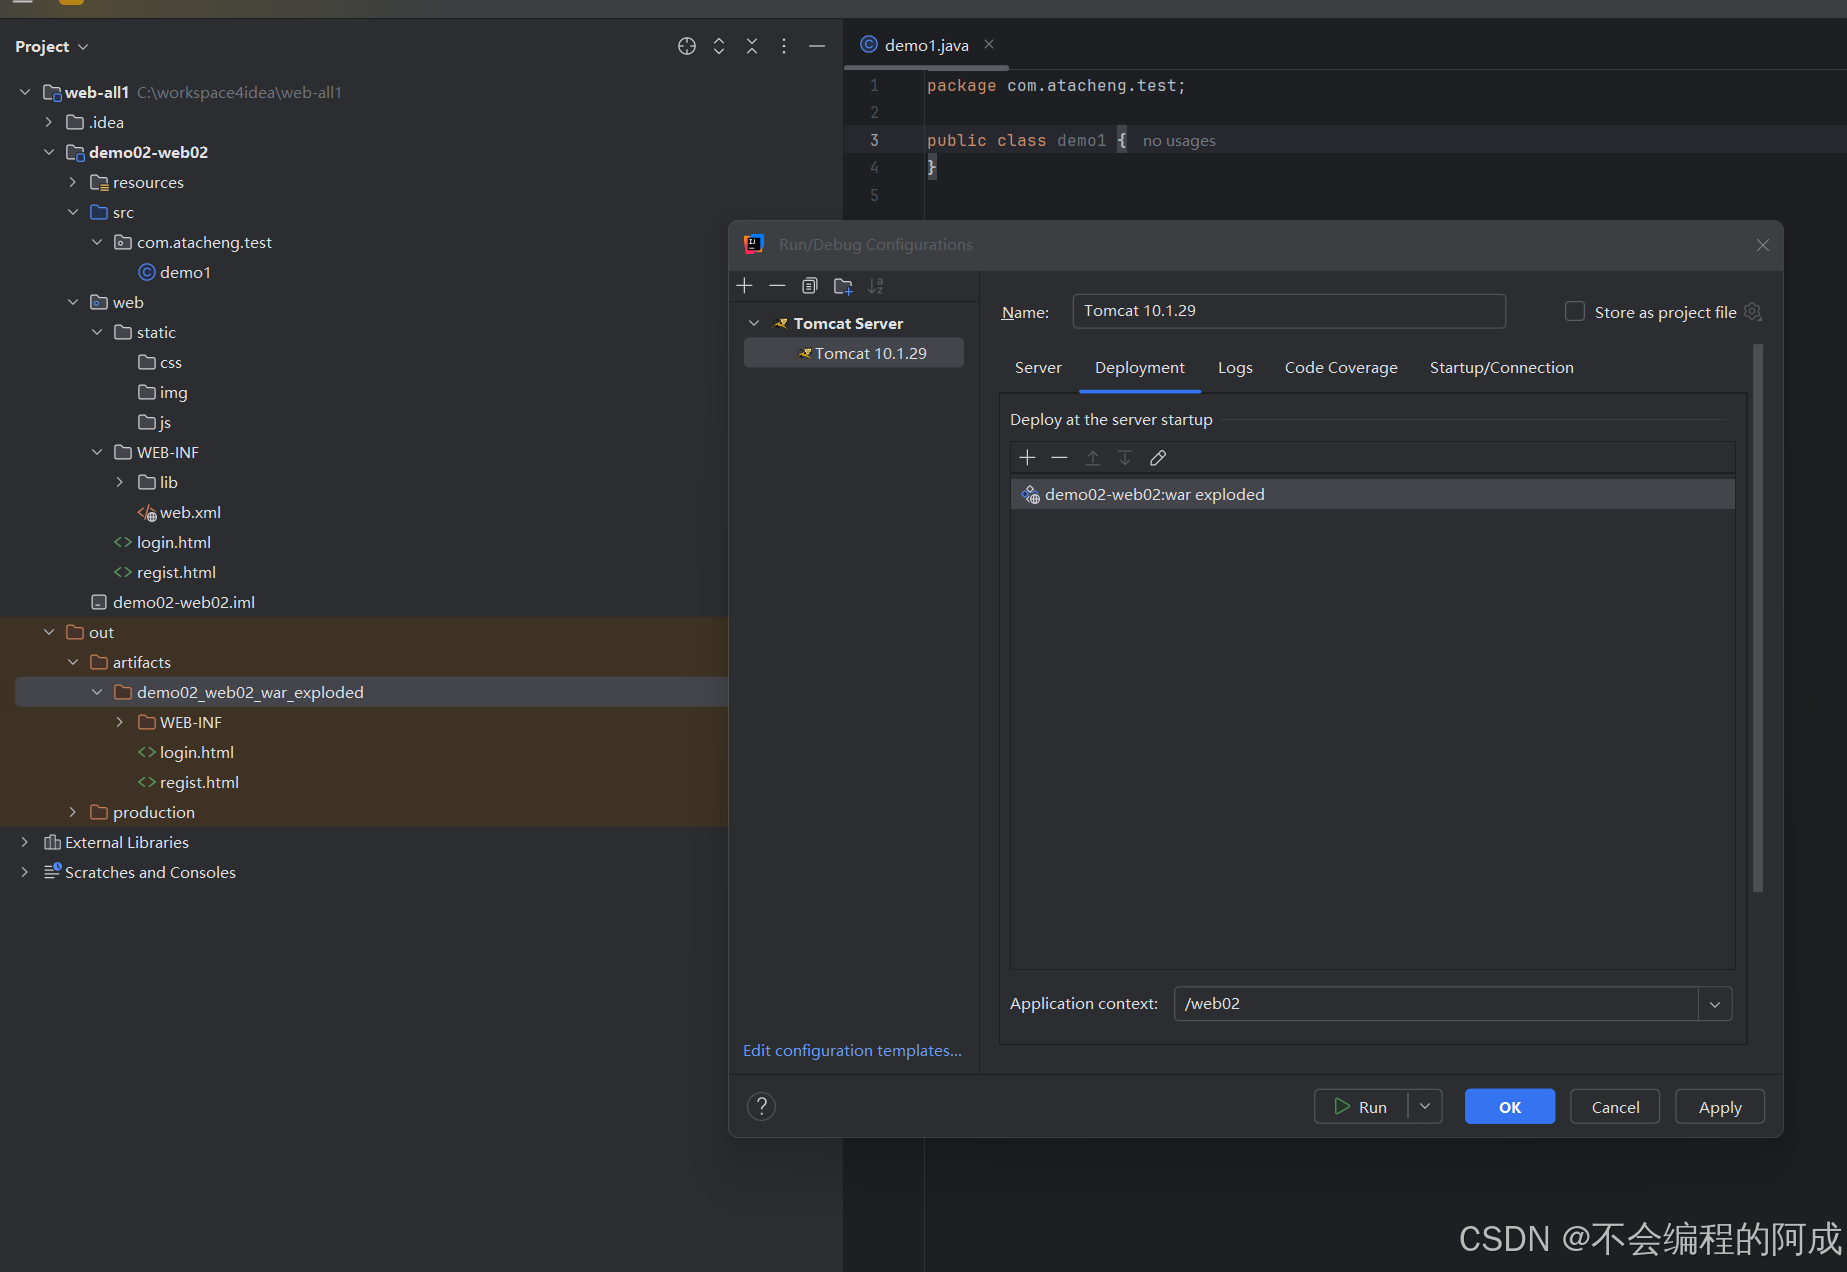Click the Application context text field

1435,1004
